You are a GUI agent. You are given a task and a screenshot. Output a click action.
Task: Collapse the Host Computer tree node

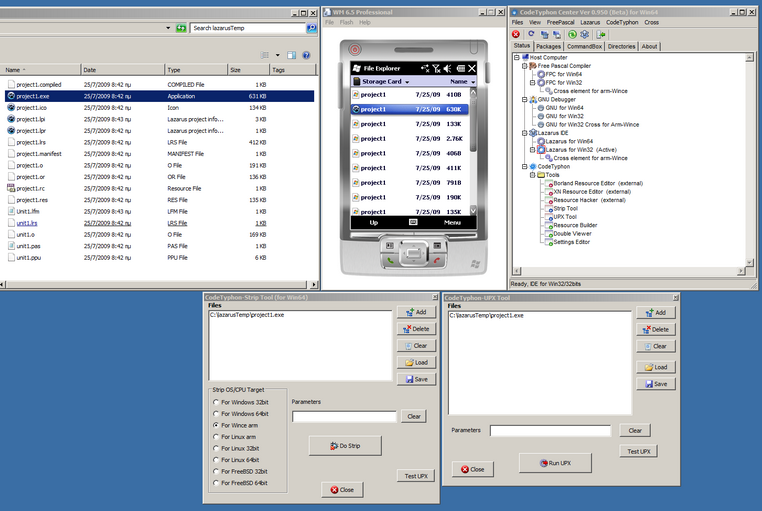(517, 57)
